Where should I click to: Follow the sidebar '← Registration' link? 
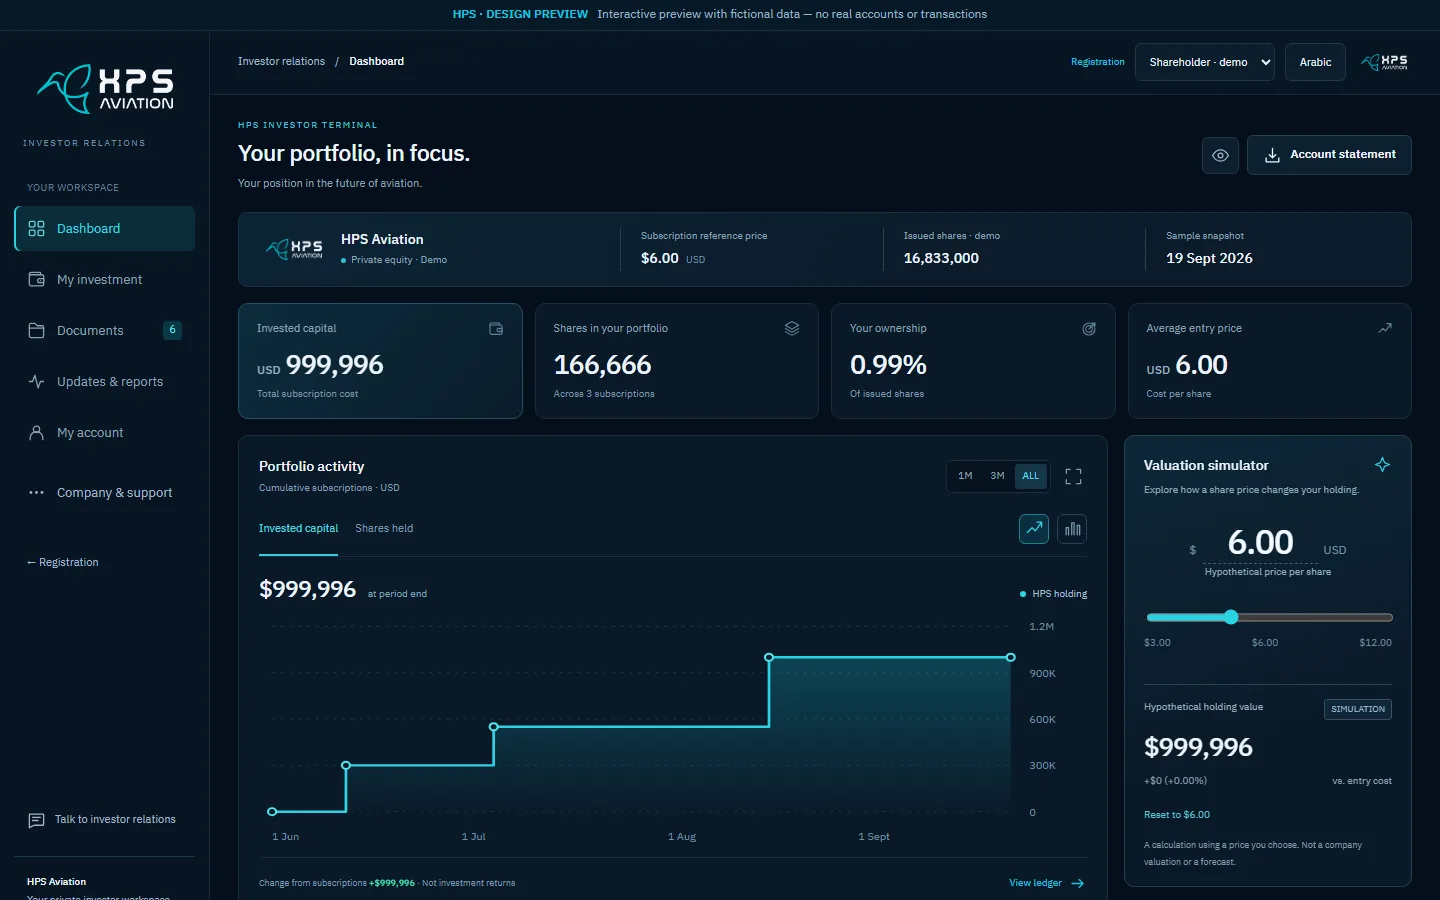coord(63,562)
